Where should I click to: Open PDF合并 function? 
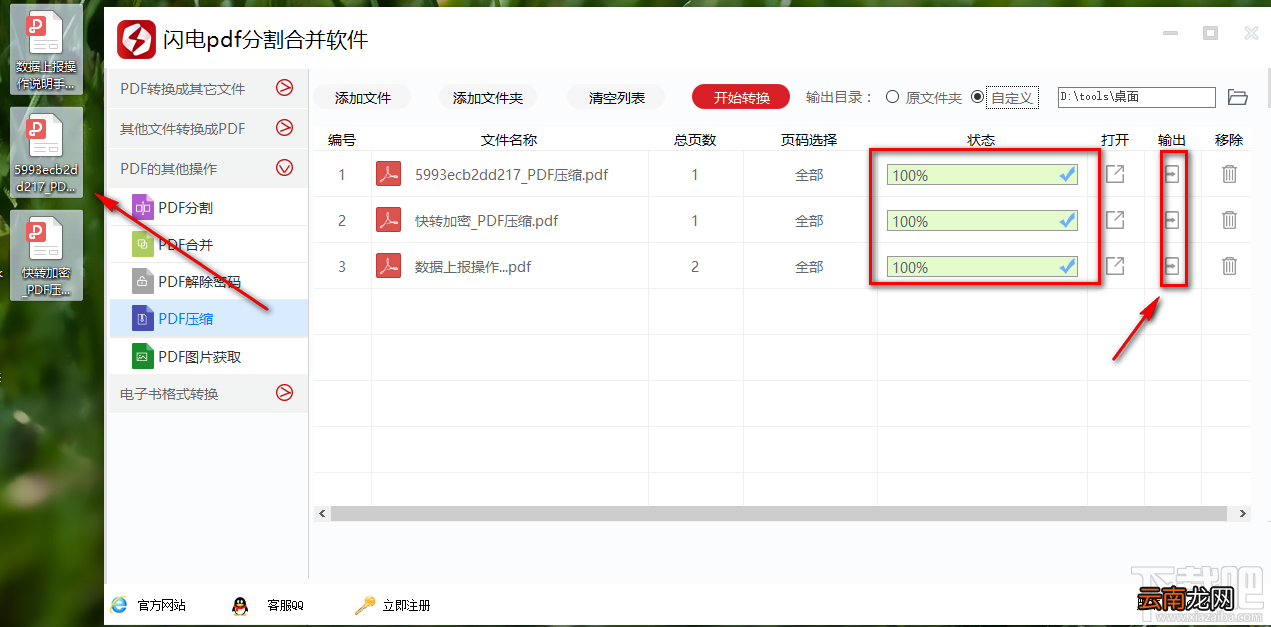tap(208, 245)
